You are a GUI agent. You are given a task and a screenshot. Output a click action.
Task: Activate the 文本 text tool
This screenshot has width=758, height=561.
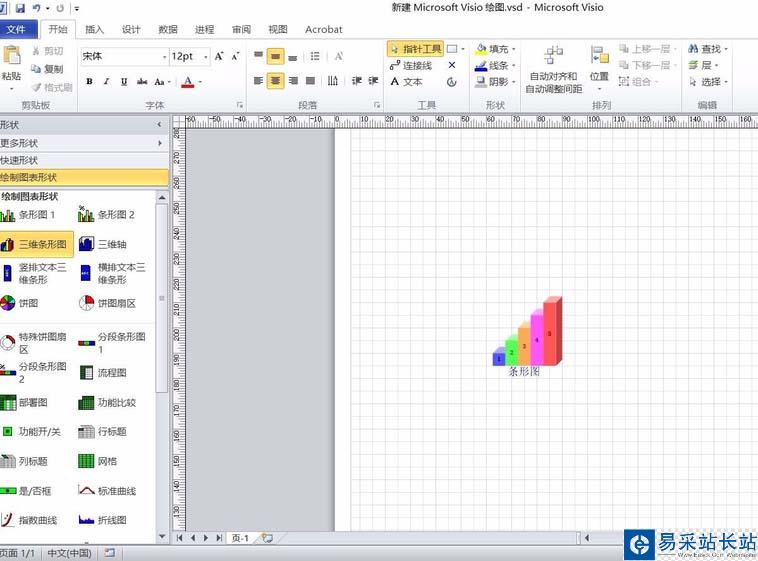click(407, 82)
